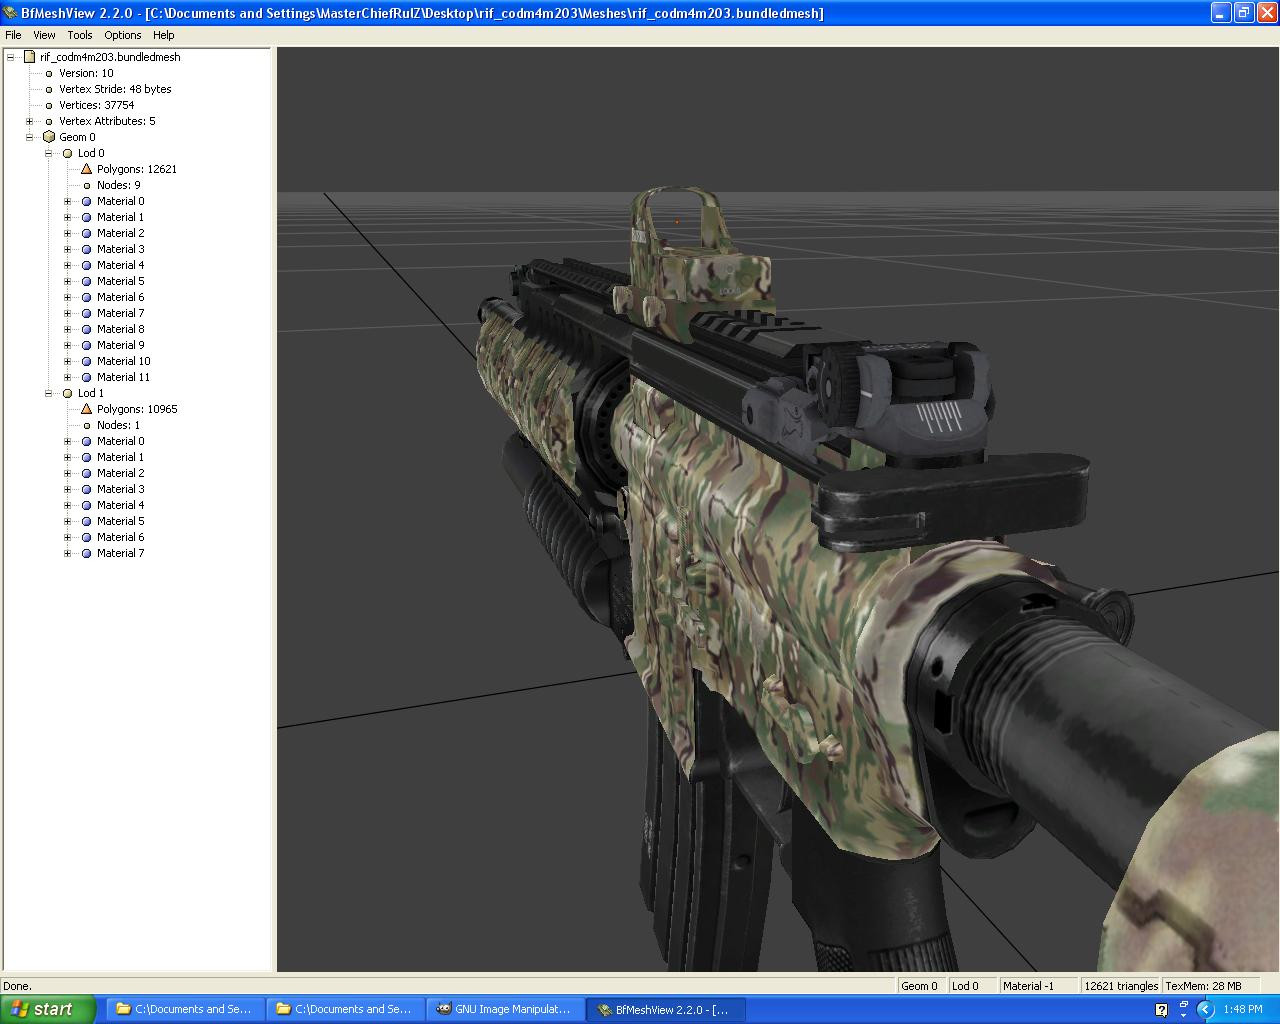Select the Lod 1 icon
1280x1024 pixels.
67,393
